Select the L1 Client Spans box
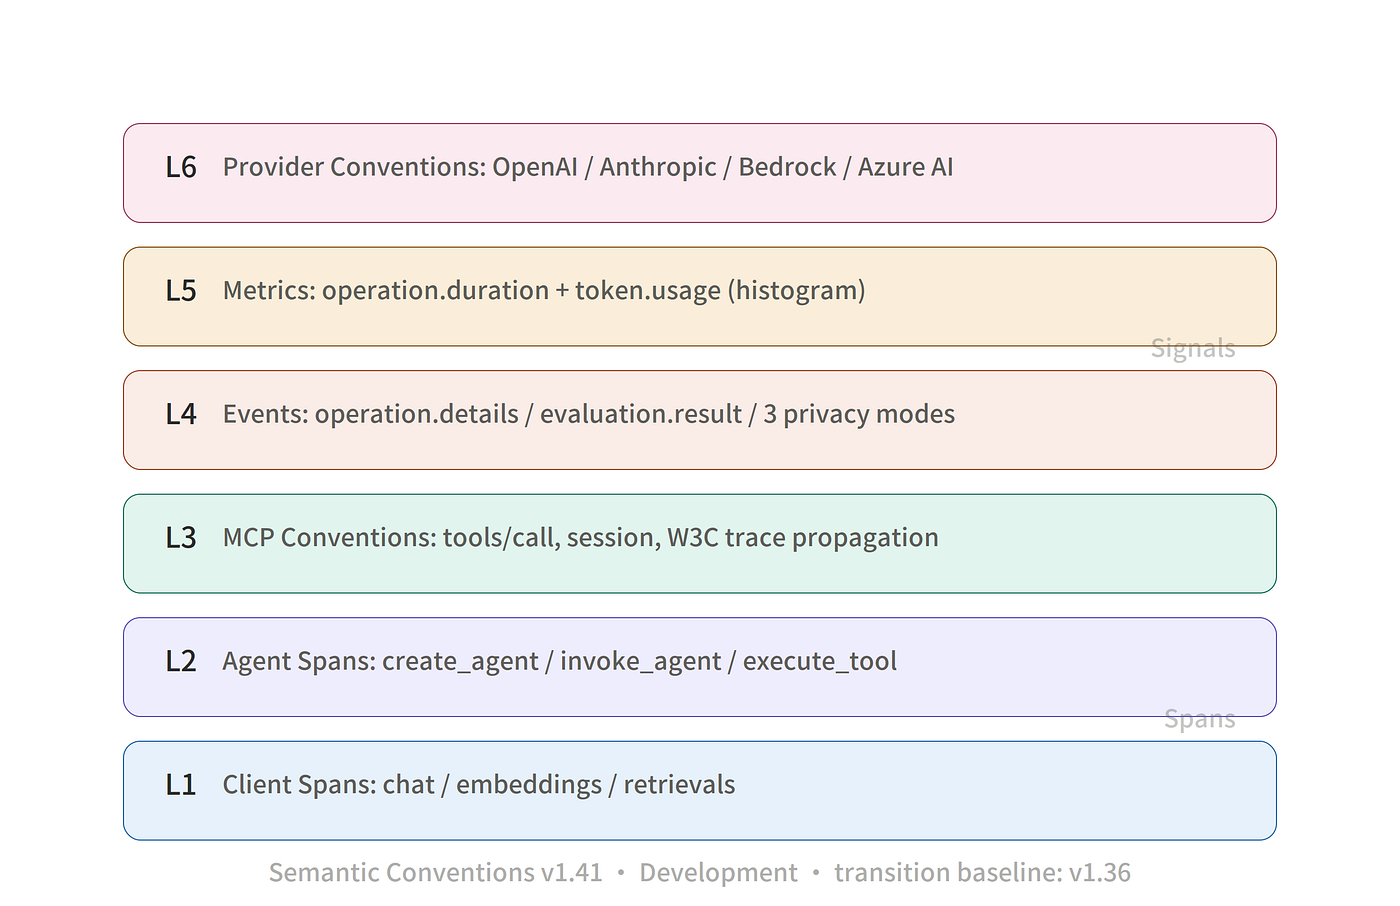Screen dimensions: 1400x906 (700, 791)
